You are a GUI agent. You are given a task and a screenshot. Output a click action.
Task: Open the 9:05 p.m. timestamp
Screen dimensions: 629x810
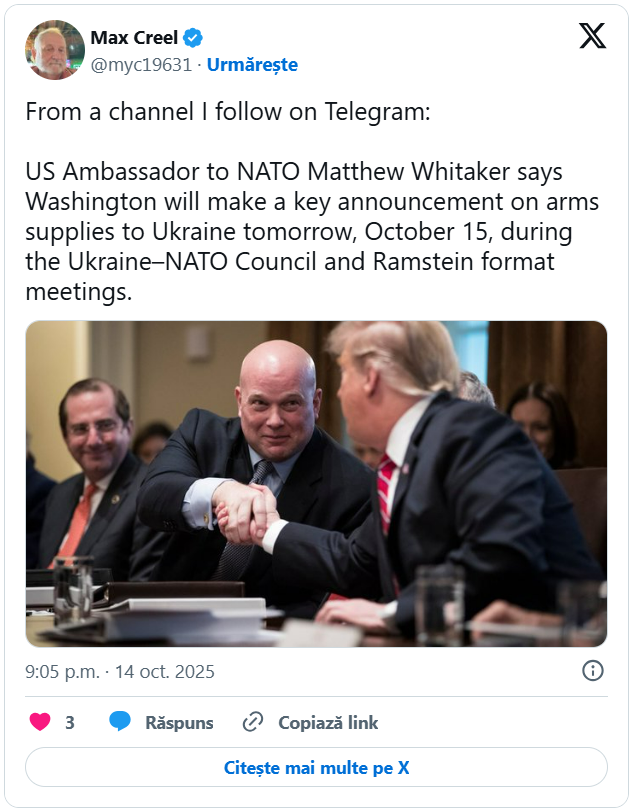click(x=61, y=672)
